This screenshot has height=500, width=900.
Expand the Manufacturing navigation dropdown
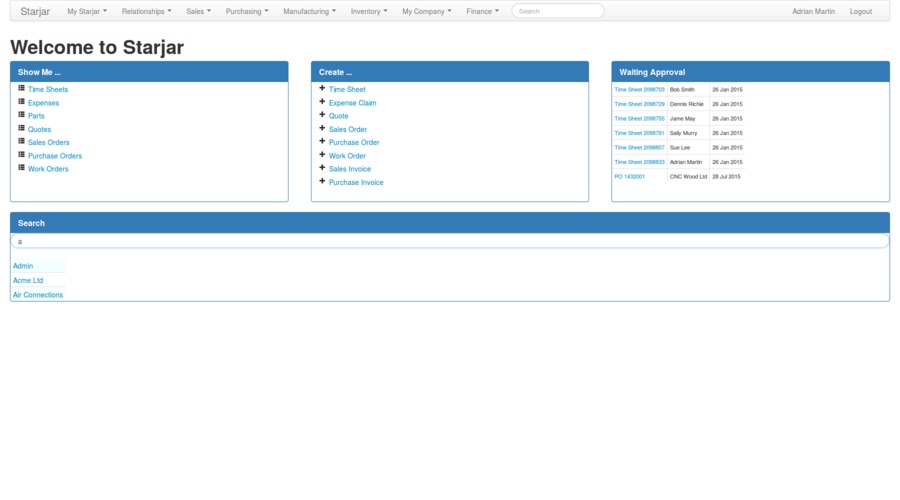pyautogui.click(x=309, y=11)
